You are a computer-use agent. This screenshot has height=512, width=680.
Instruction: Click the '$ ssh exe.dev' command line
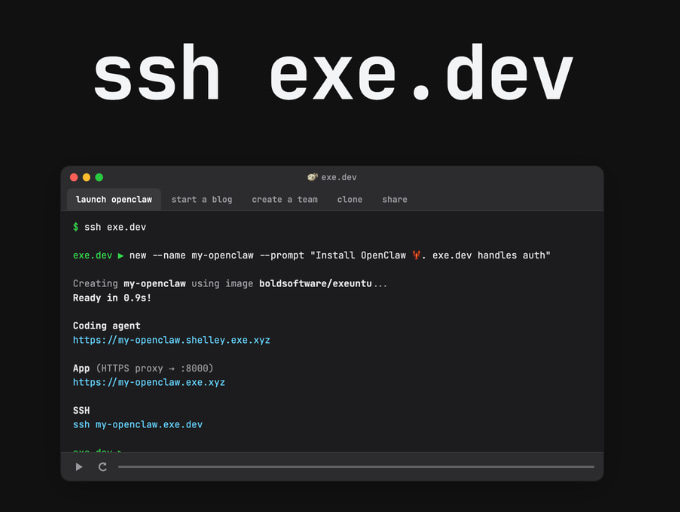[x=109, y=227]
